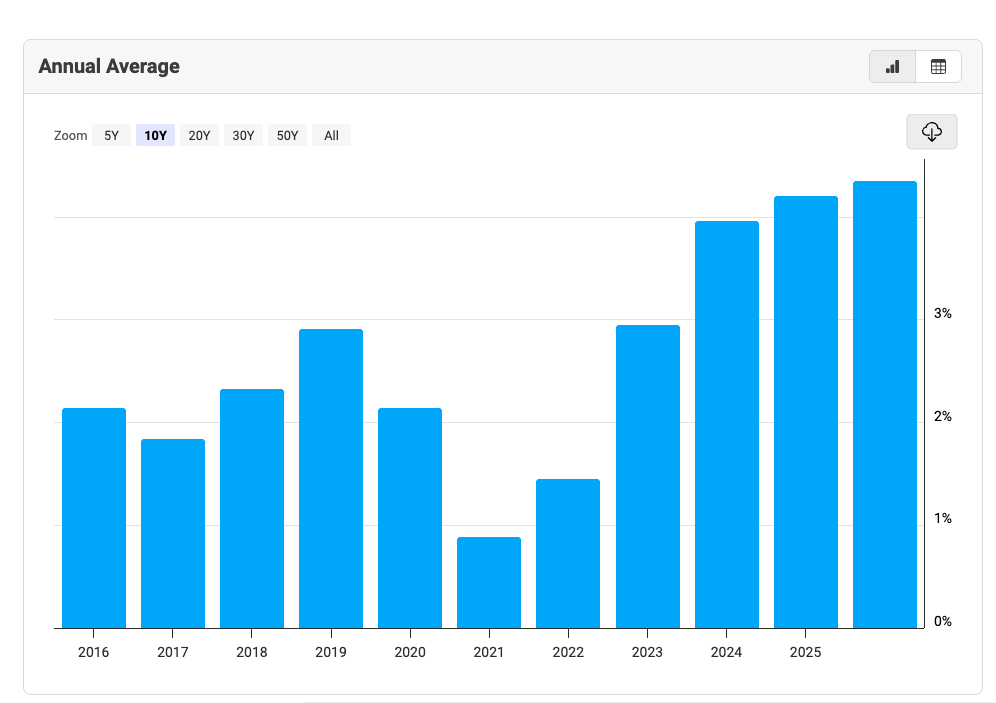The image size is (996, 703).
Task: Click the 2019 bar
Action: click(x=331, y=478)
